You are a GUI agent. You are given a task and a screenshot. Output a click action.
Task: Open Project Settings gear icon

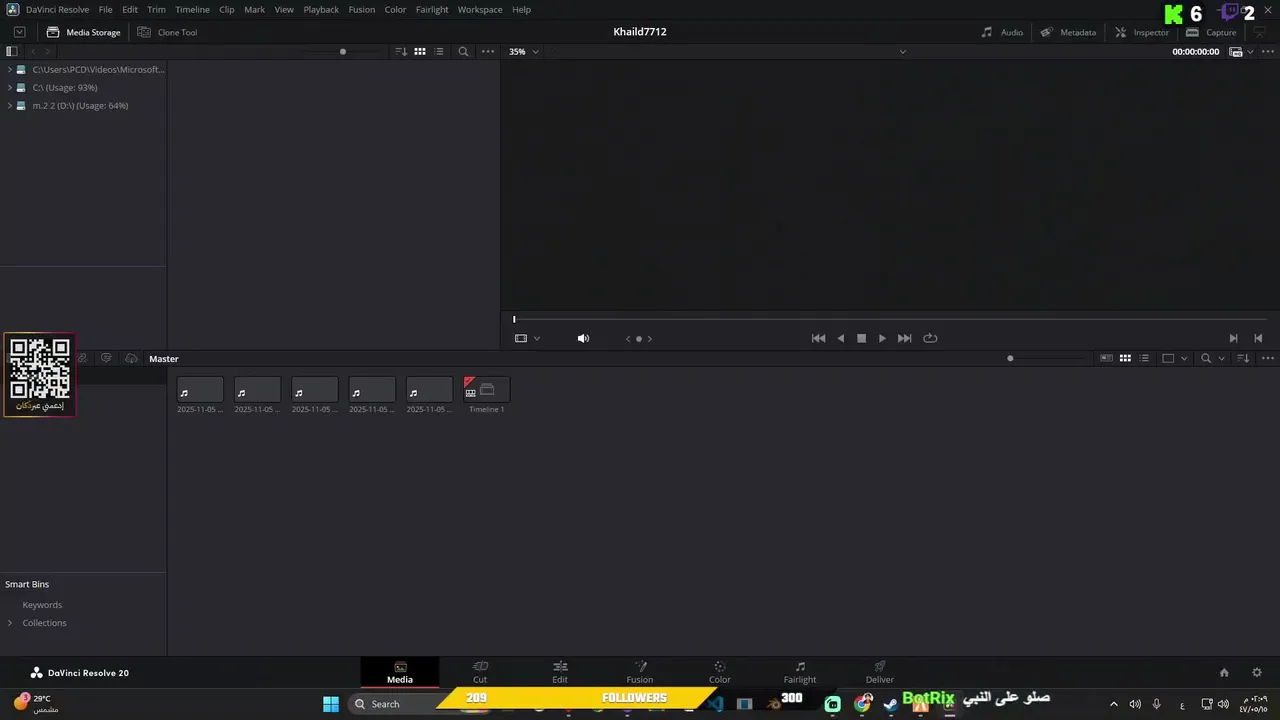tap(1257, 673)
